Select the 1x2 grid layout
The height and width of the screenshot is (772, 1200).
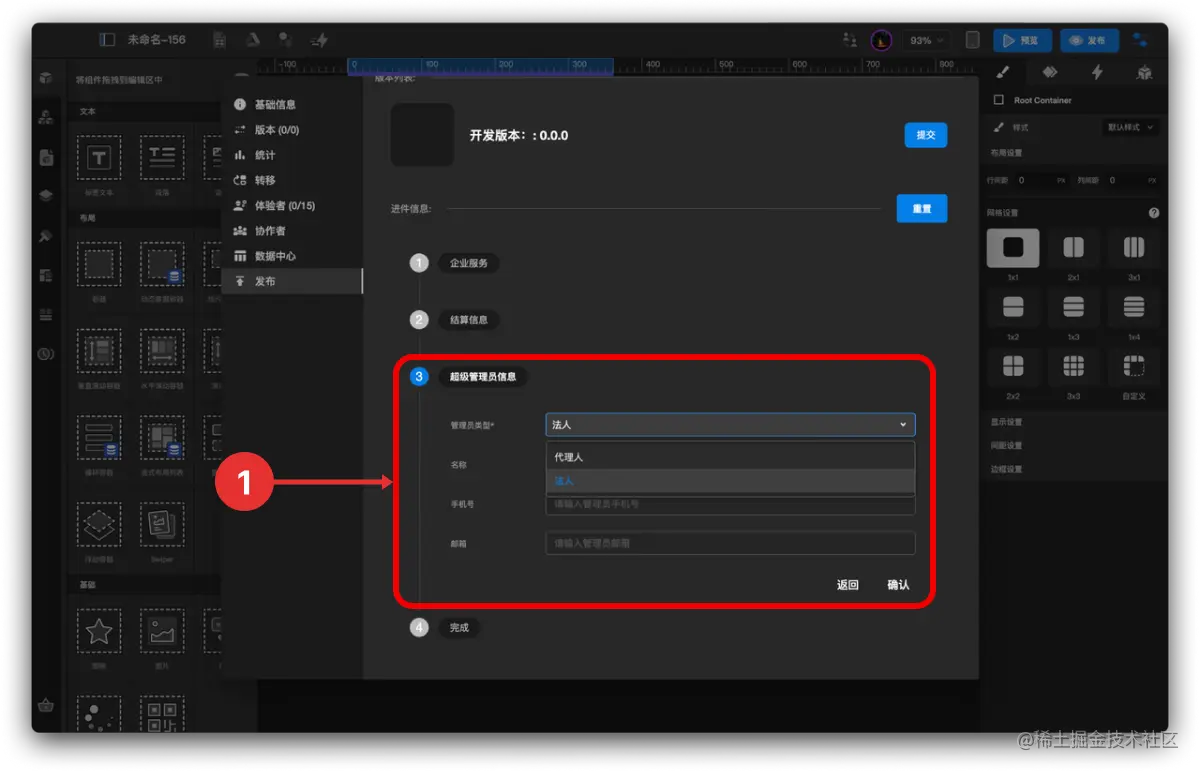(1013, 307)
